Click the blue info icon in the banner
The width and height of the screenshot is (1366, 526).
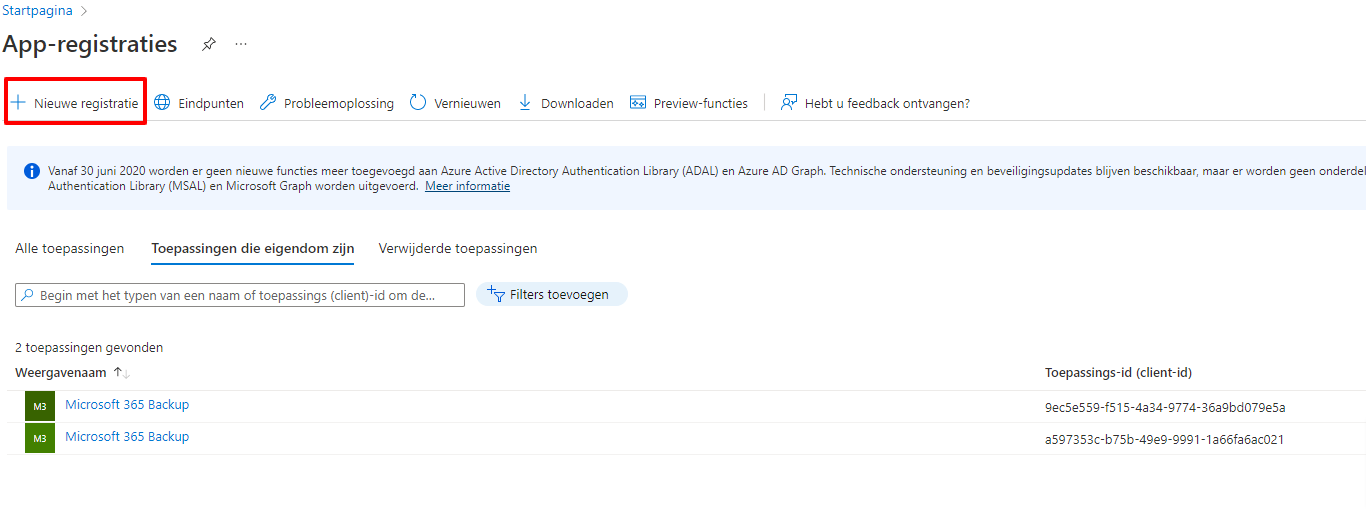click(32, 171)
